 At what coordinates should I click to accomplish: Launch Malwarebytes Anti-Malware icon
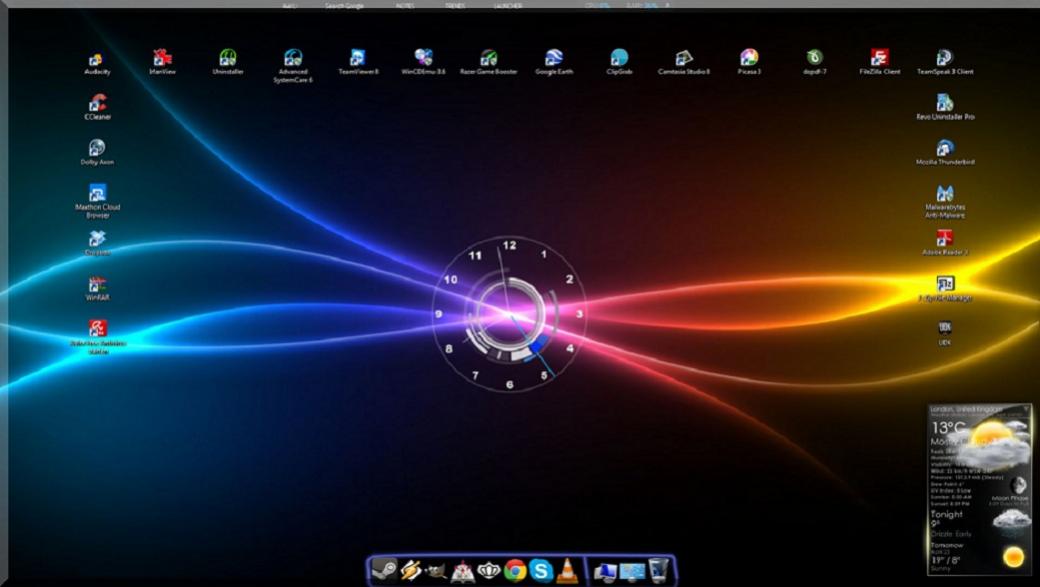coord(944,195)
